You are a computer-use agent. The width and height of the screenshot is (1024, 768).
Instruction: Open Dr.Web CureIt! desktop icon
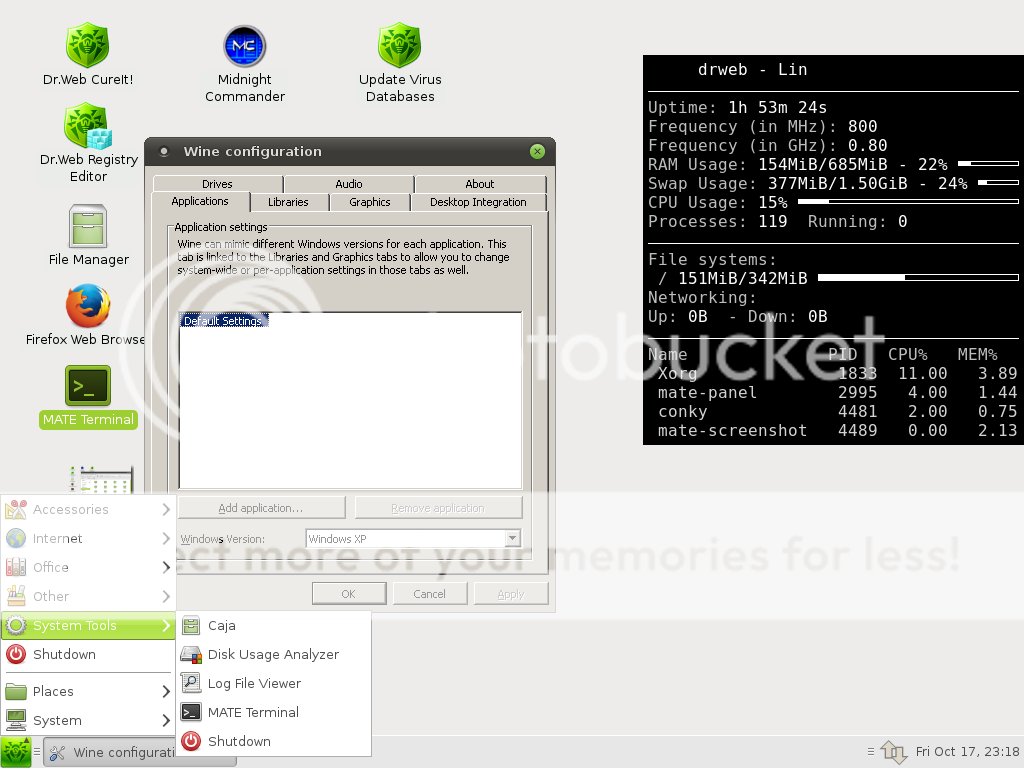coord(88,46)
